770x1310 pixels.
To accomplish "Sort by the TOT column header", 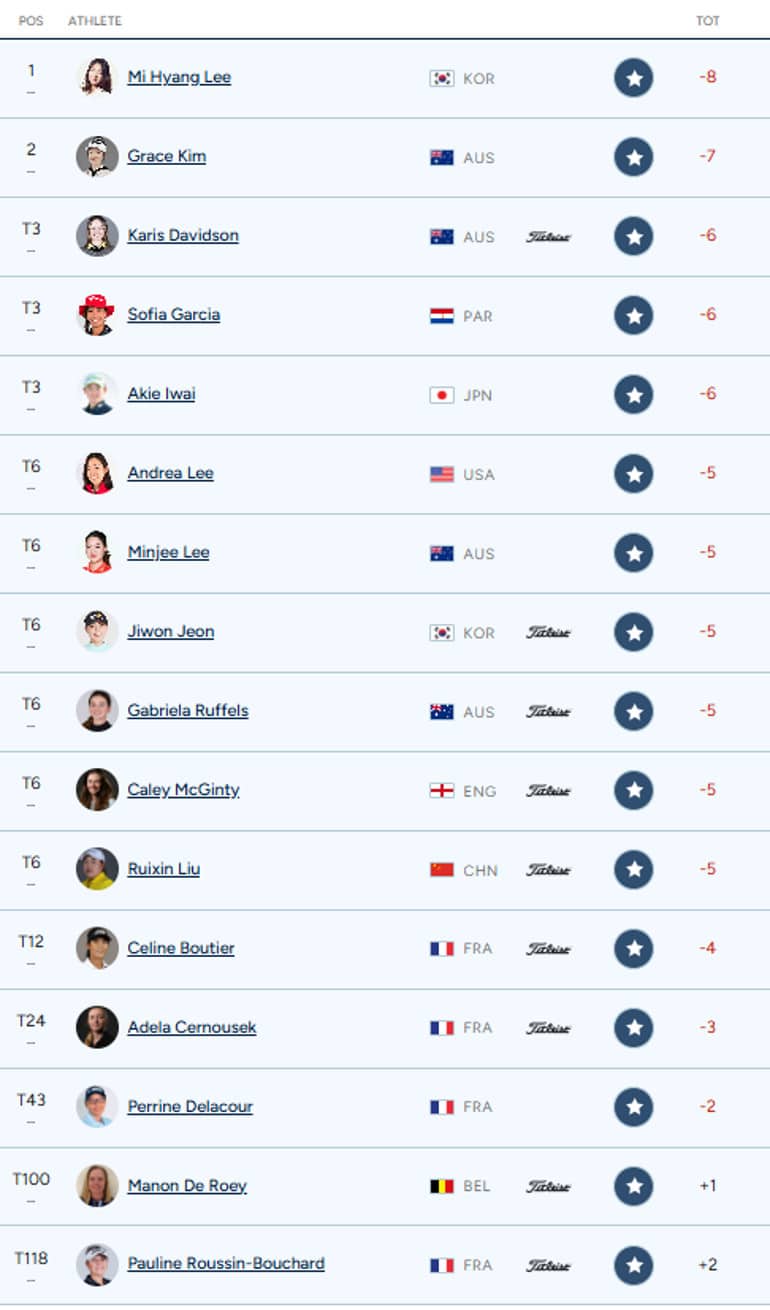I will point(708,21).
